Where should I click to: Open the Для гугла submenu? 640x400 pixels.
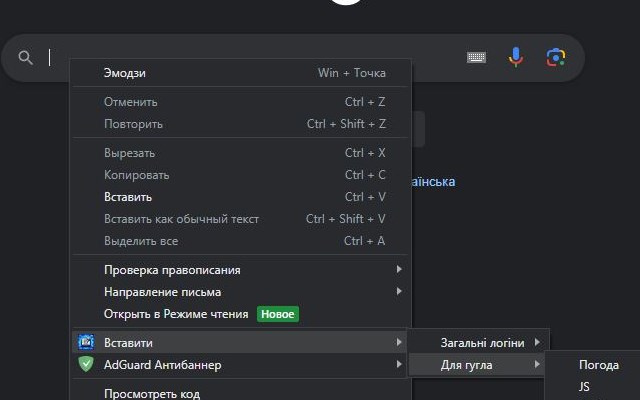click(x=468, y=365)
